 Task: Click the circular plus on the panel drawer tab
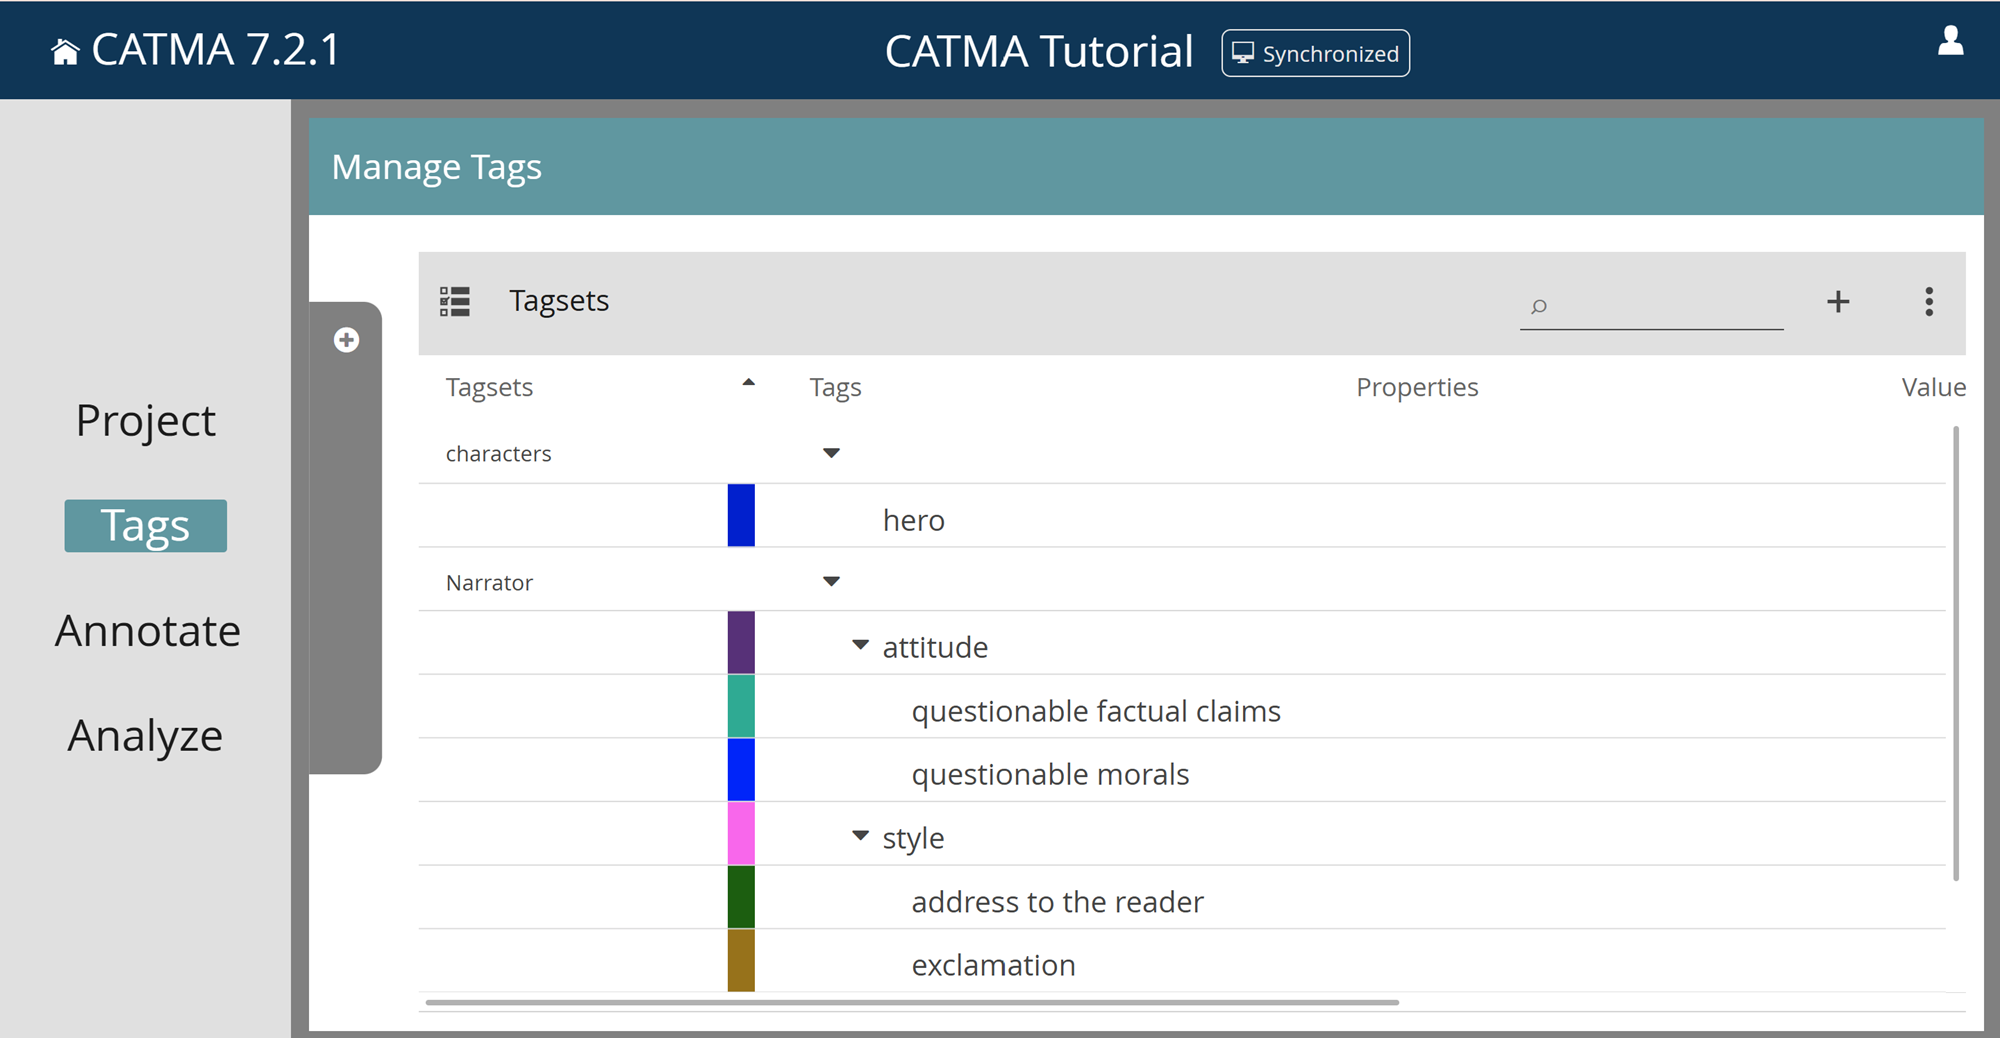[x=346, y=340]
